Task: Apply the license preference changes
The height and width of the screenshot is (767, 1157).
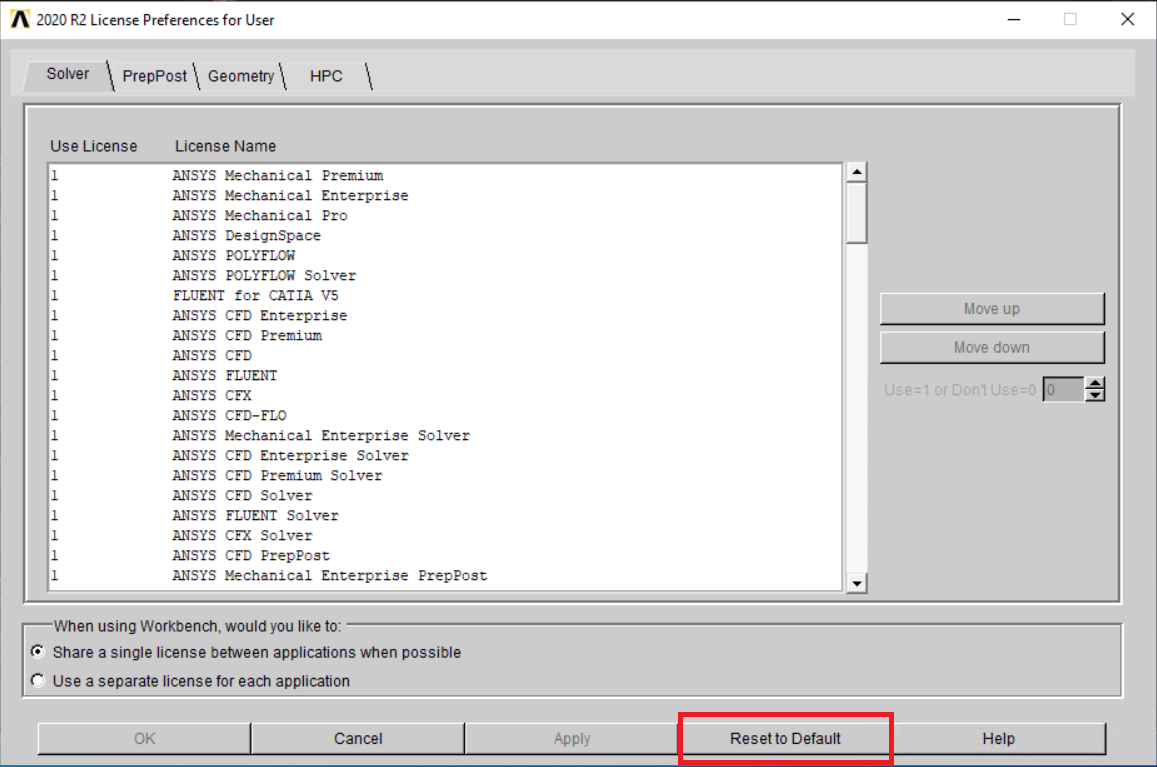Action: pos(572,738)
